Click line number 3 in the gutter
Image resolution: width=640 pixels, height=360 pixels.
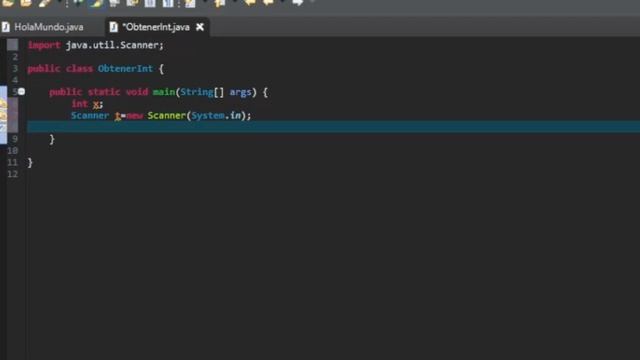click(15, 69)
